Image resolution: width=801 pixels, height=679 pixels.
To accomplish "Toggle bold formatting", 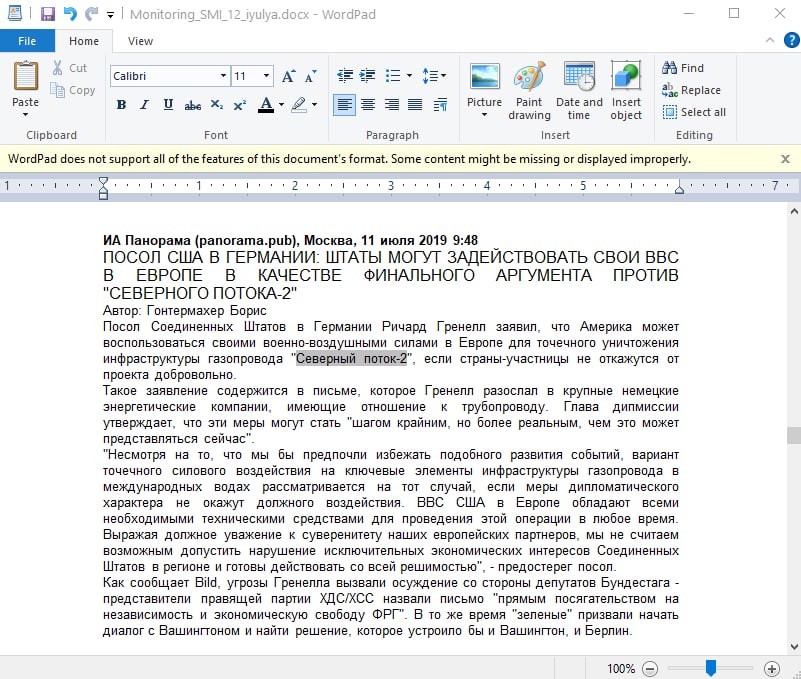I will tap(121, 105).
